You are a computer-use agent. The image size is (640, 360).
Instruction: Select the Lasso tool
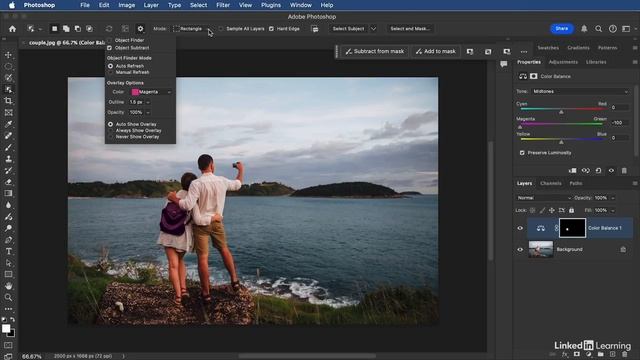pyautogui.click(x=8, y=78)
